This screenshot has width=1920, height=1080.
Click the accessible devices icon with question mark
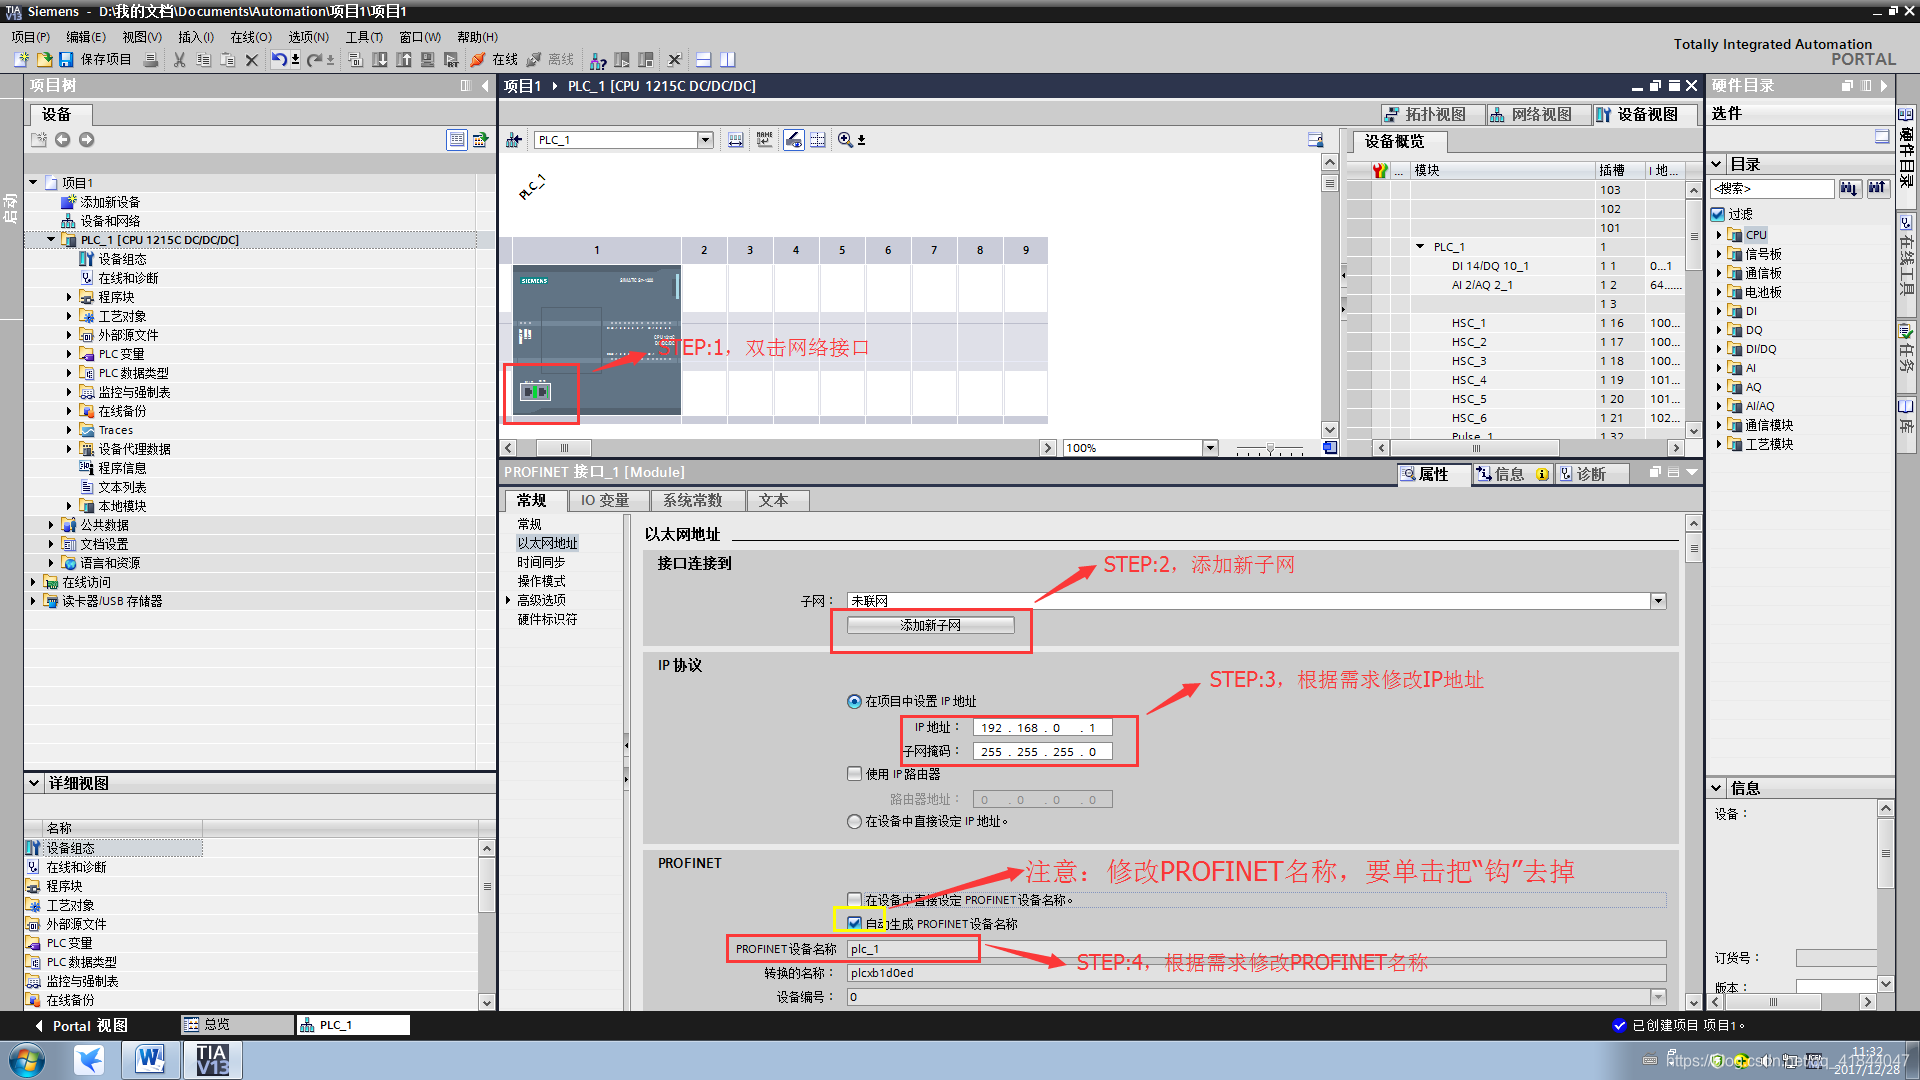(598, 60)
